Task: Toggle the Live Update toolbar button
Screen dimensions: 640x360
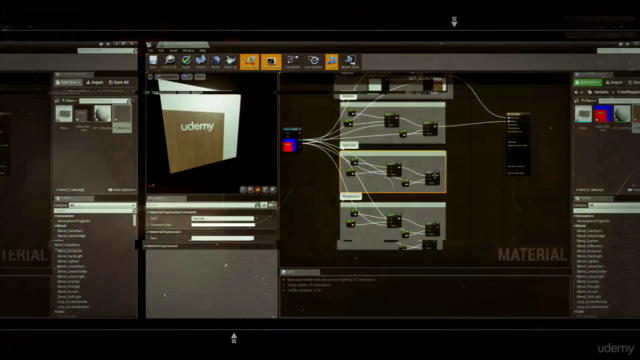Action: (313, 62)
